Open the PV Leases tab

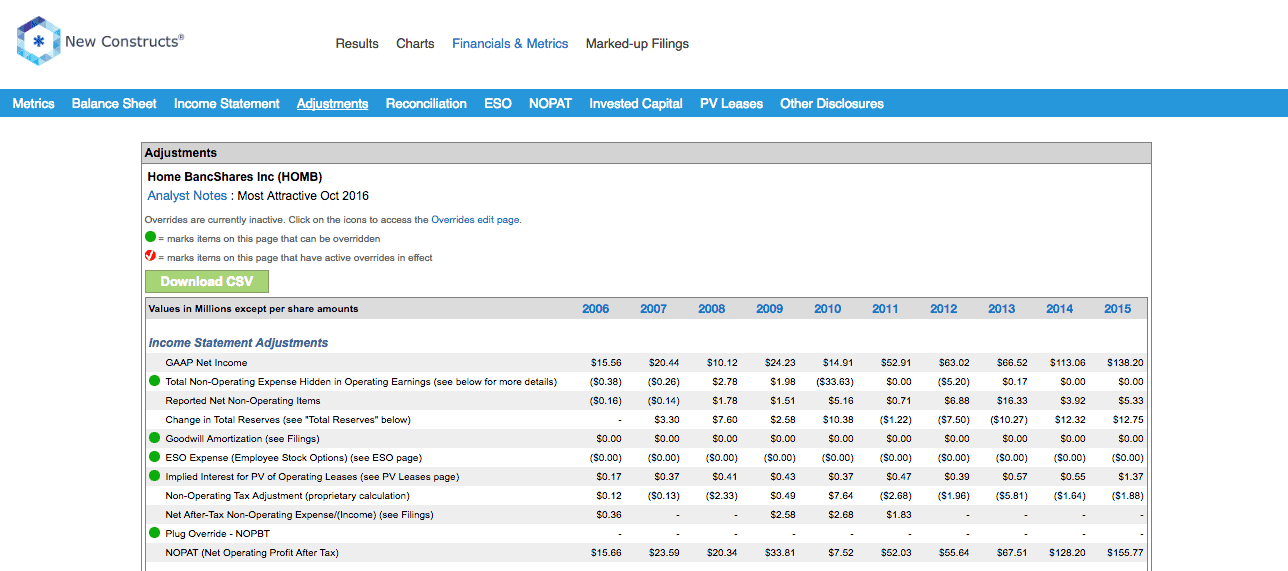[731, 103]
